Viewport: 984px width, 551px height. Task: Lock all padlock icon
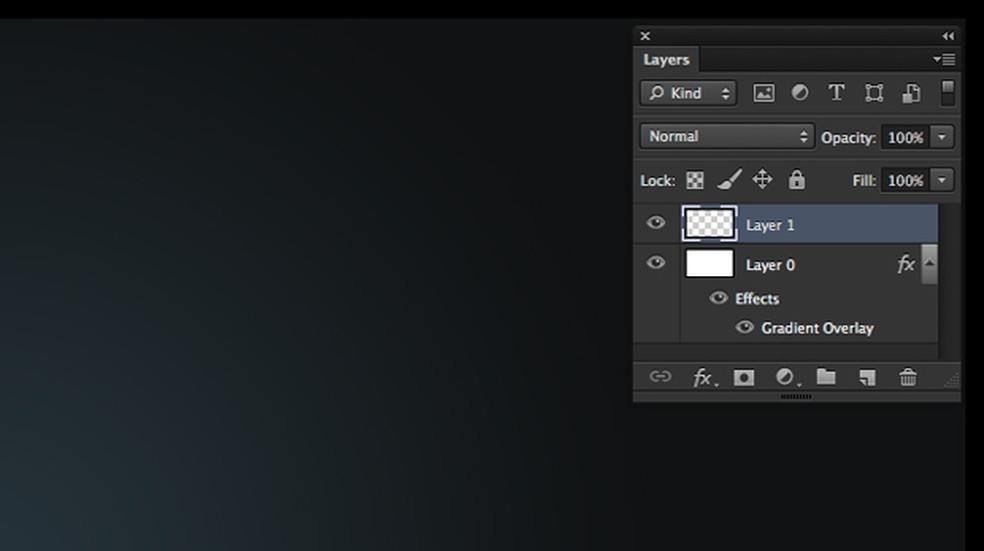(796, 179)
